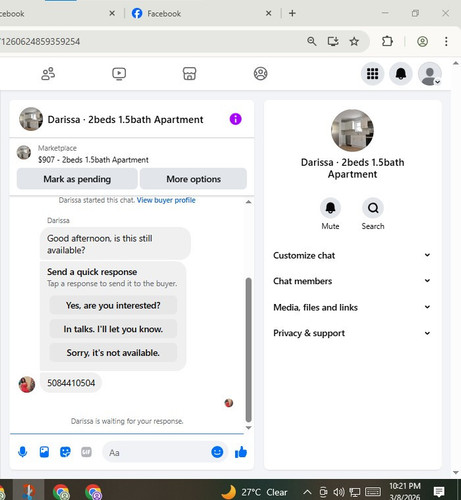Record a voice clip with microphone icon
461x500 pixels.
pos(23,452)
